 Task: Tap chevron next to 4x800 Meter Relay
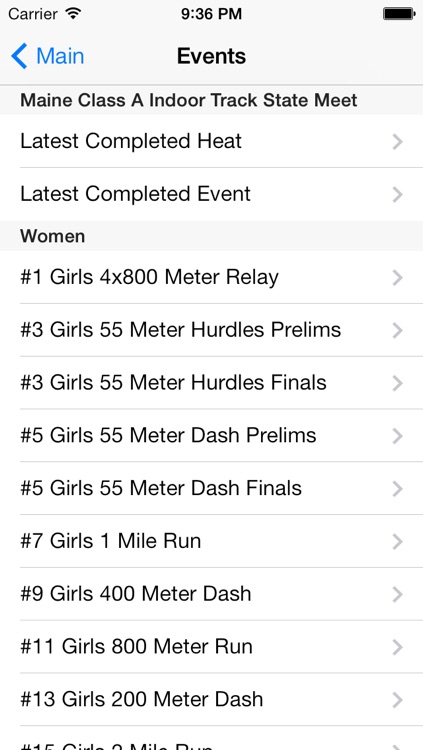(x=397, y=277)
